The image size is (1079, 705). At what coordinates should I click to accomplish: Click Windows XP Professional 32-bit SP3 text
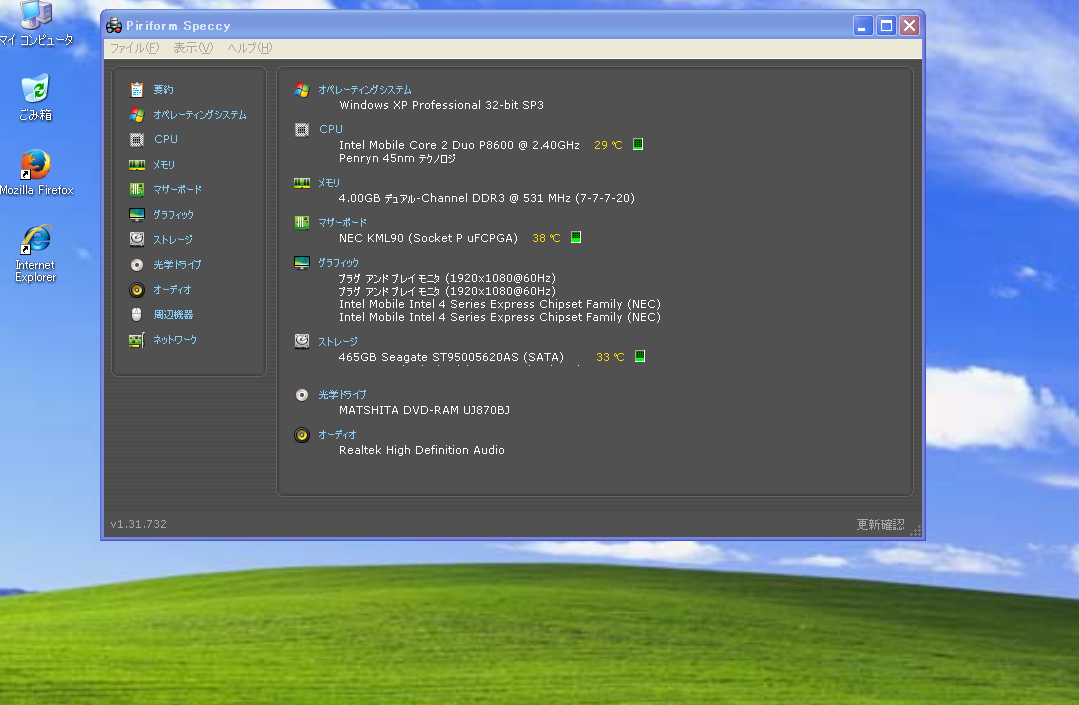click(x=441, y=105)
